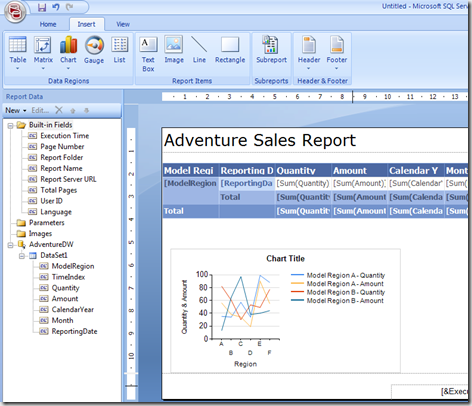Select the Report Folder built-in field
472x406 pixels.
tap(62, 157)
